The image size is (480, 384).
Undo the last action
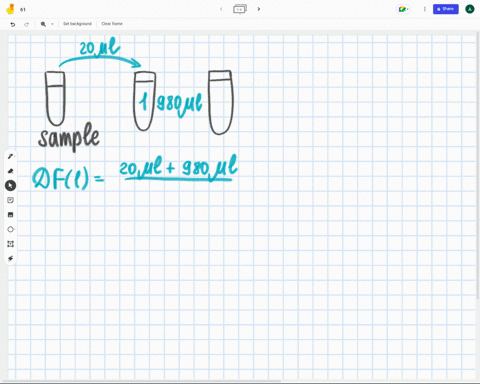click(13, 24)
